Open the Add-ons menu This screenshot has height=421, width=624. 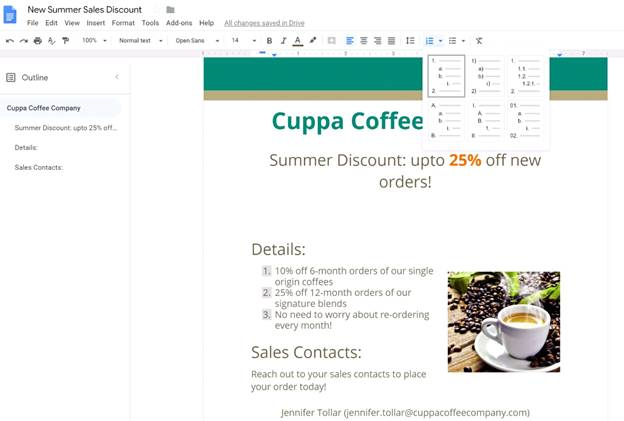tap(179, 23)
